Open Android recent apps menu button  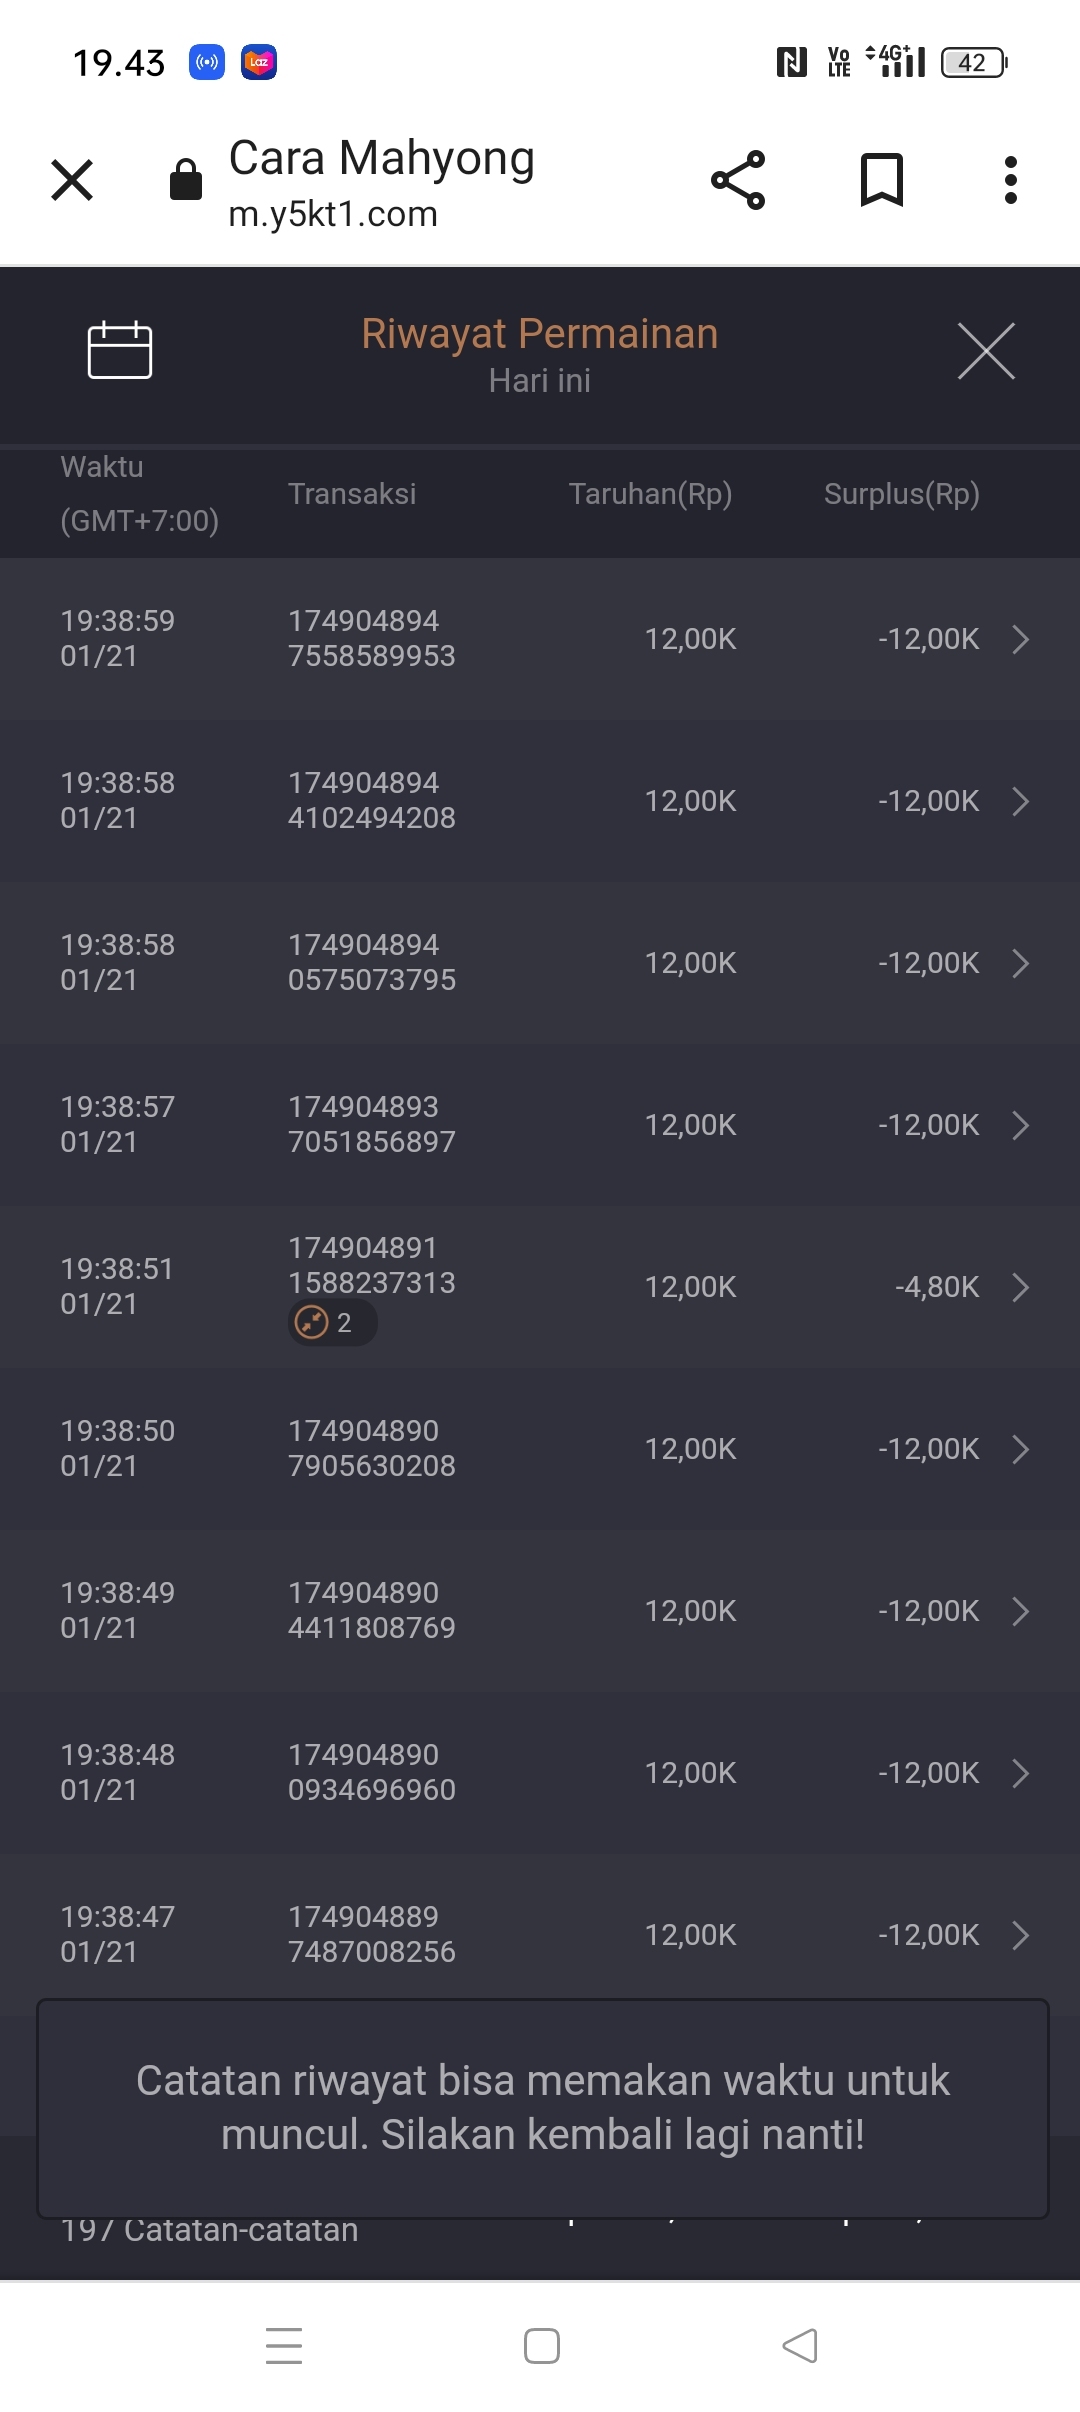pyautogui.click(x=284, y=2346)
